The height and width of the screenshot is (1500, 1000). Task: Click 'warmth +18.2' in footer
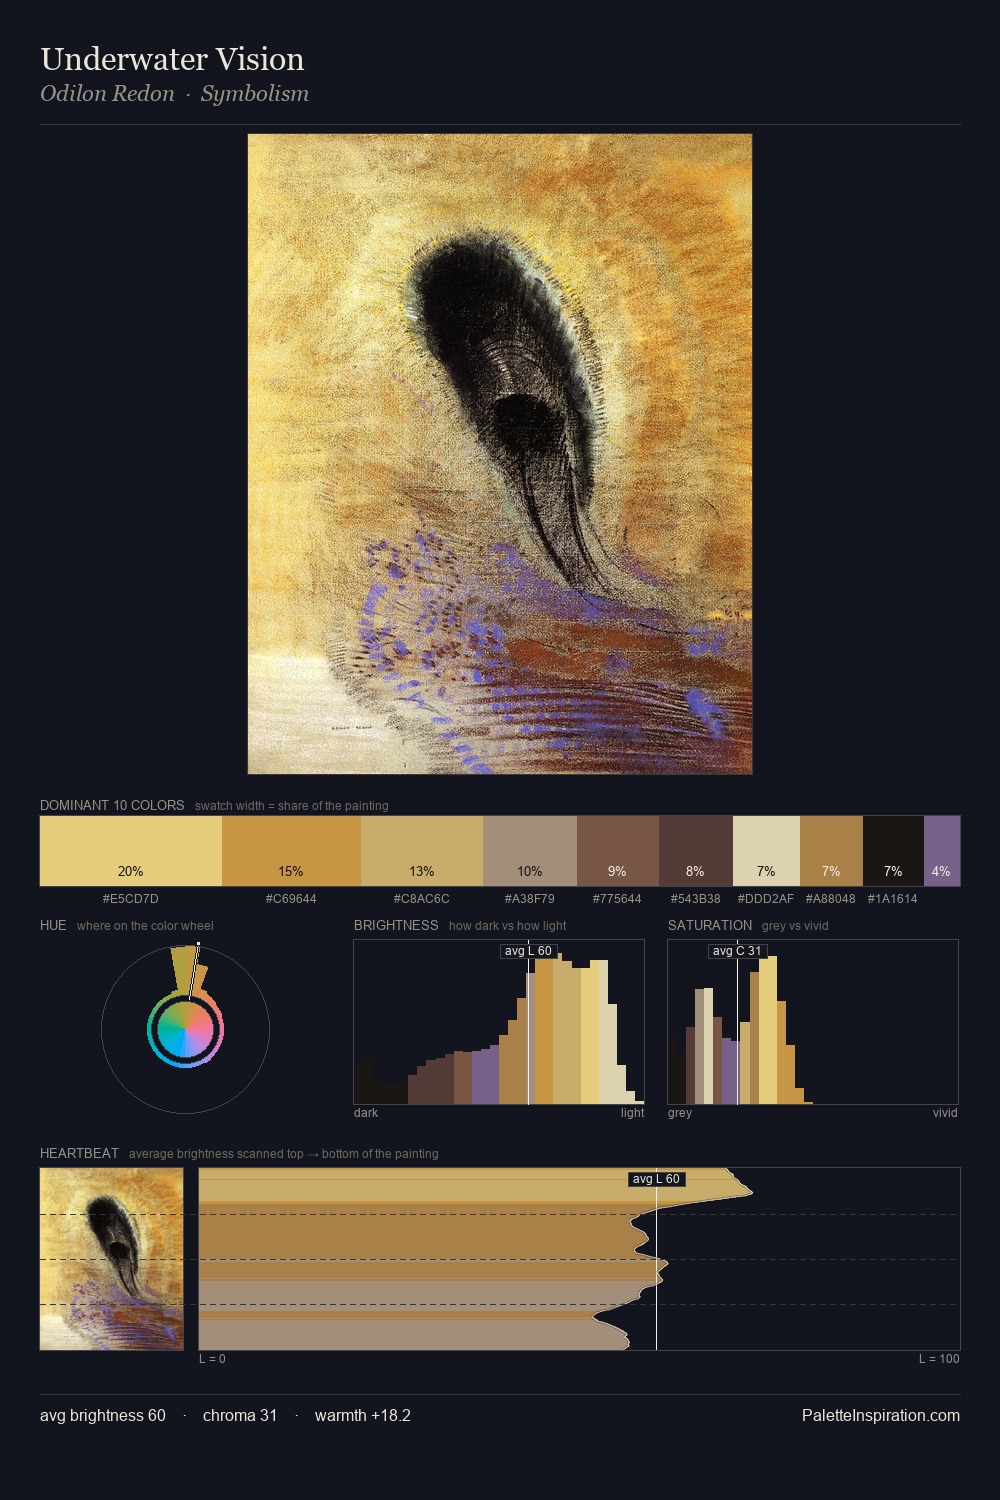[x=363, y=1415]
